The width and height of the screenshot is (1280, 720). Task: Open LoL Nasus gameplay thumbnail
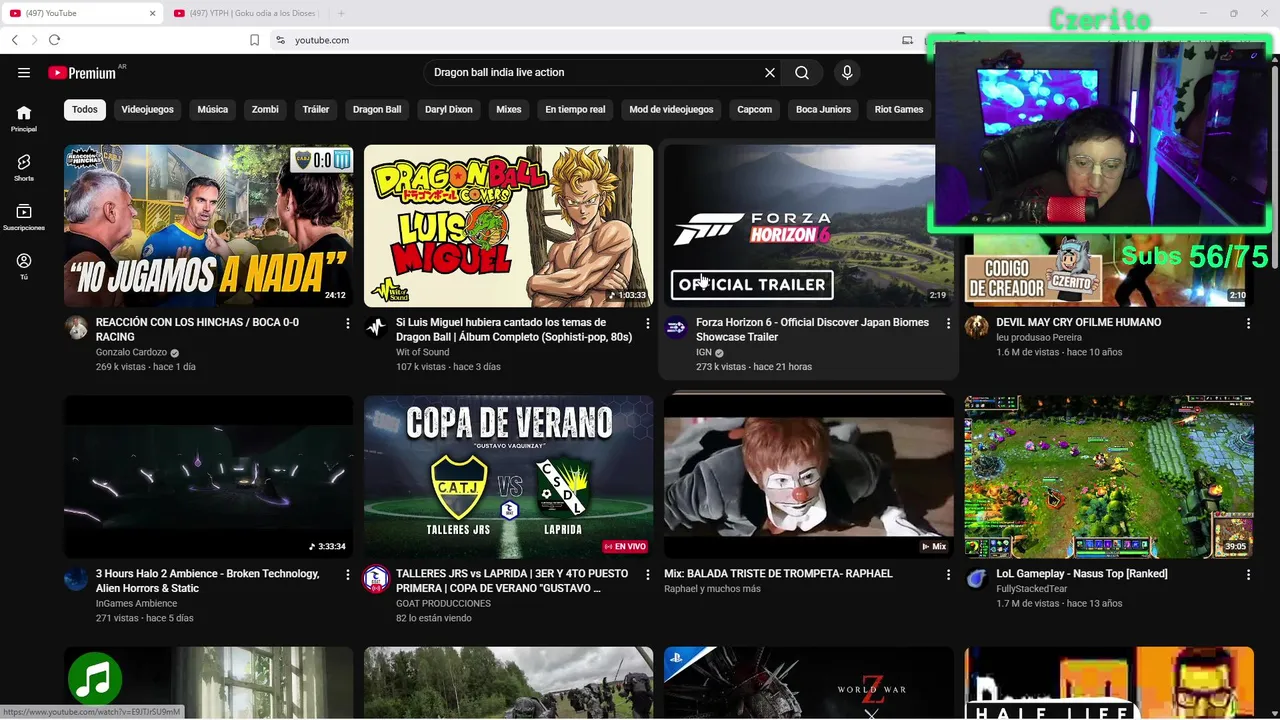tap(1108, 477)
